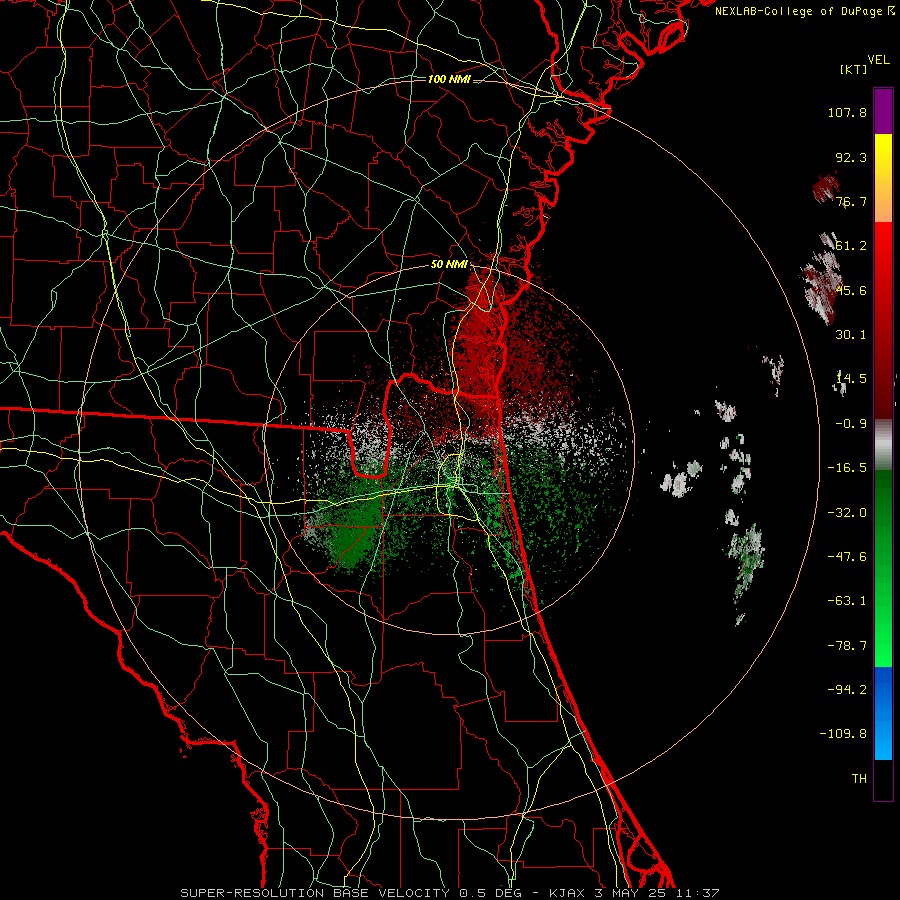Pick the purple segment of the color bar
This screenshot has width=900, height=900.
pos(883,111)
